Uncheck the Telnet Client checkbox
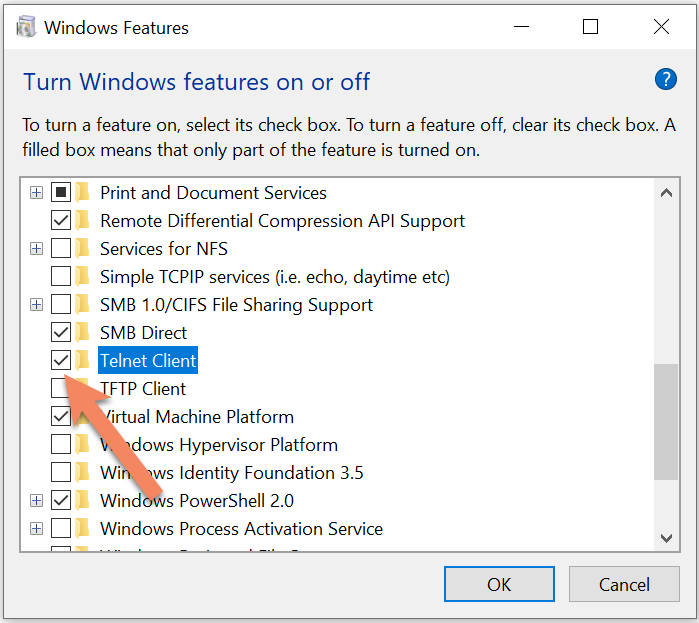The image size is (699, 623). coord(61,360)
